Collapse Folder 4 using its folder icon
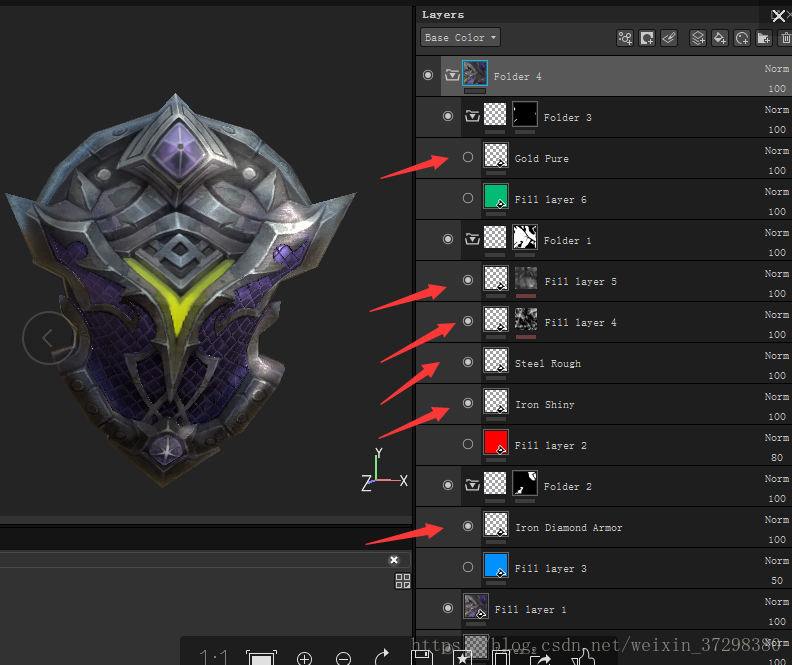 point(452,75)
